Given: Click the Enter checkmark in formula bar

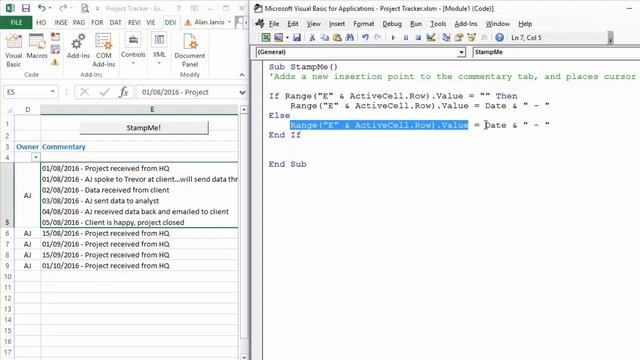Looking at the screenshot, I should [x=104, y=92].
